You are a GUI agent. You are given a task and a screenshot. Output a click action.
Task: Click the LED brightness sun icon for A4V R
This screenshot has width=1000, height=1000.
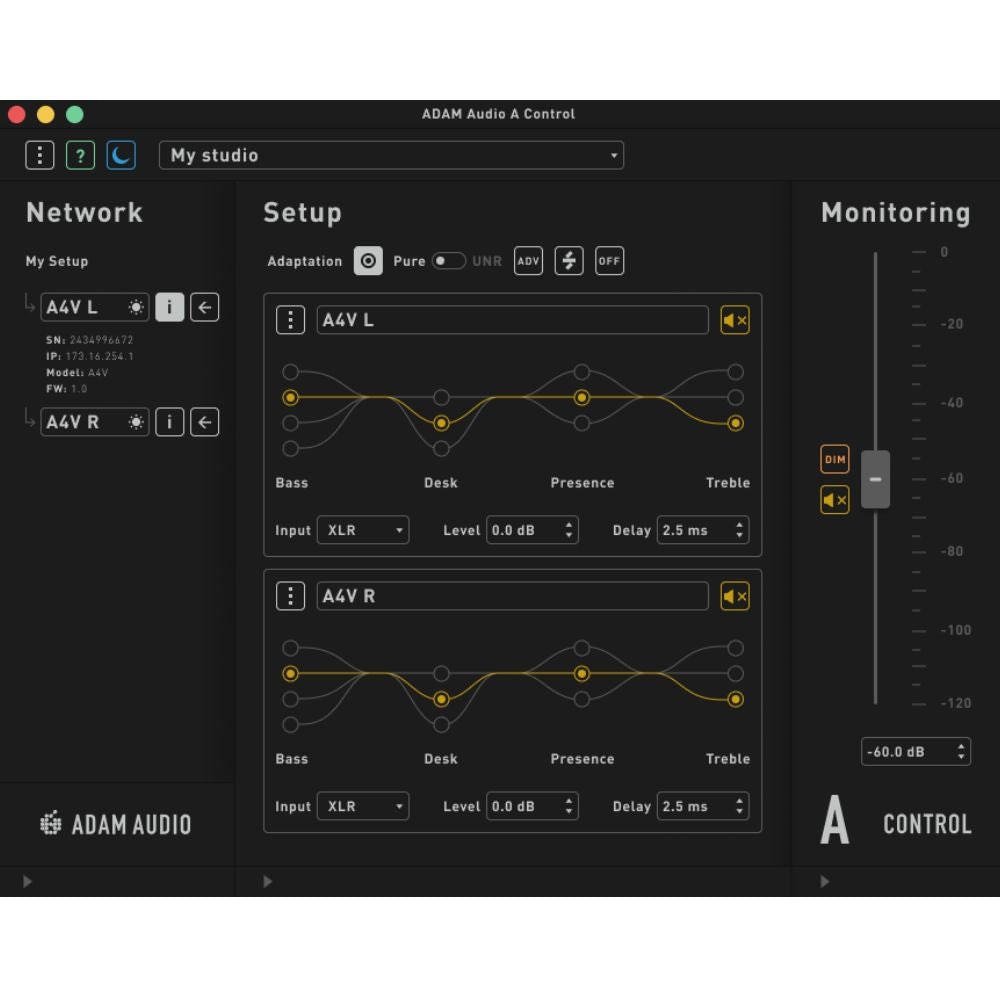(135, 422)
